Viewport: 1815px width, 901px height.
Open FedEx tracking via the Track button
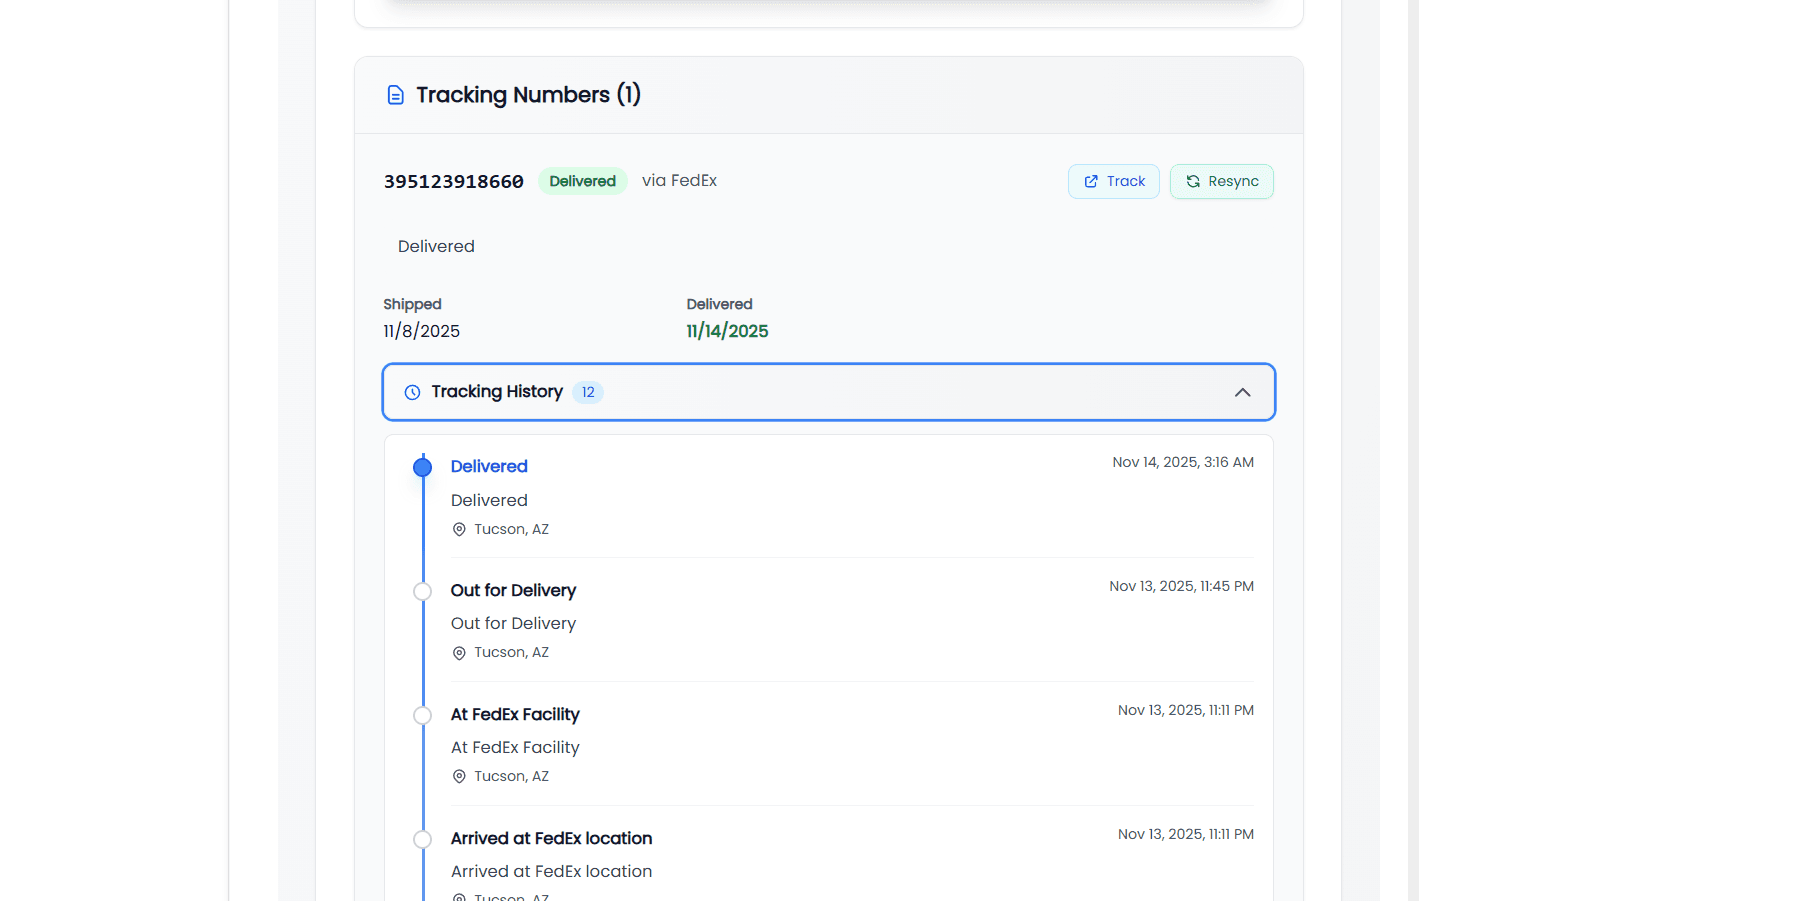coord(1113,181)
